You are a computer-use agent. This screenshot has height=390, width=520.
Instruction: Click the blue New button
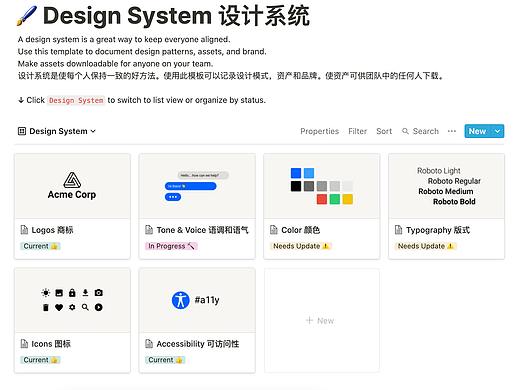[x=477, y=131]
